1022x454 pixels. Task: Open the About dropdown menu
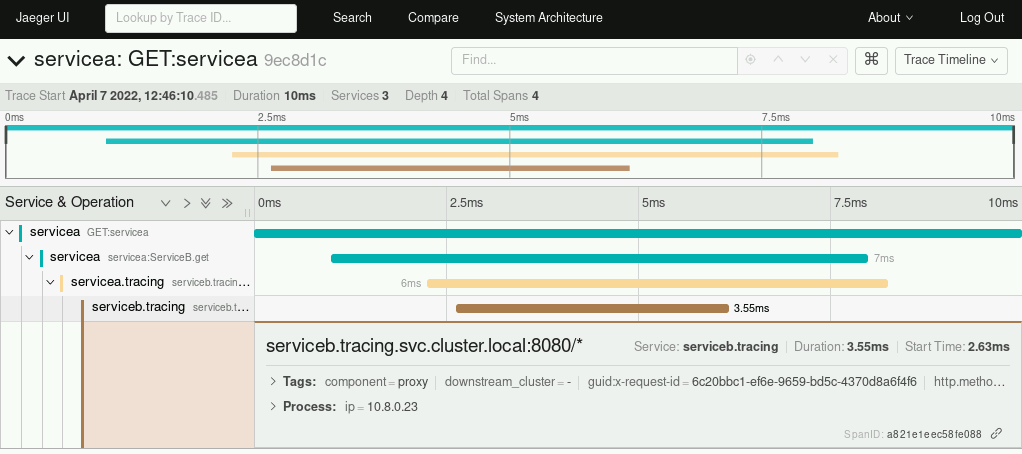click(x=890, y=18)
